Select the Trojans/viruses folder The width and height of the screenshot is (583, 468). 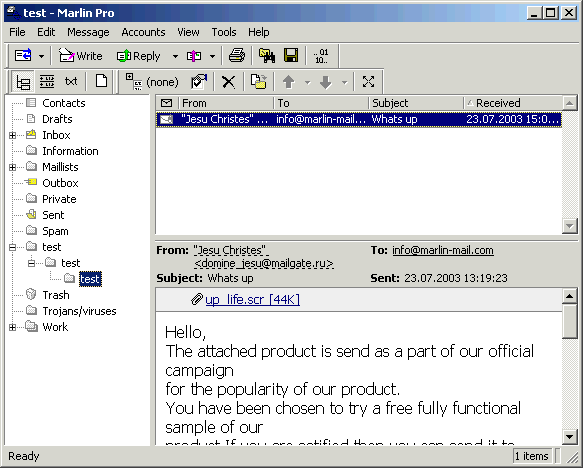click(79, 311)
